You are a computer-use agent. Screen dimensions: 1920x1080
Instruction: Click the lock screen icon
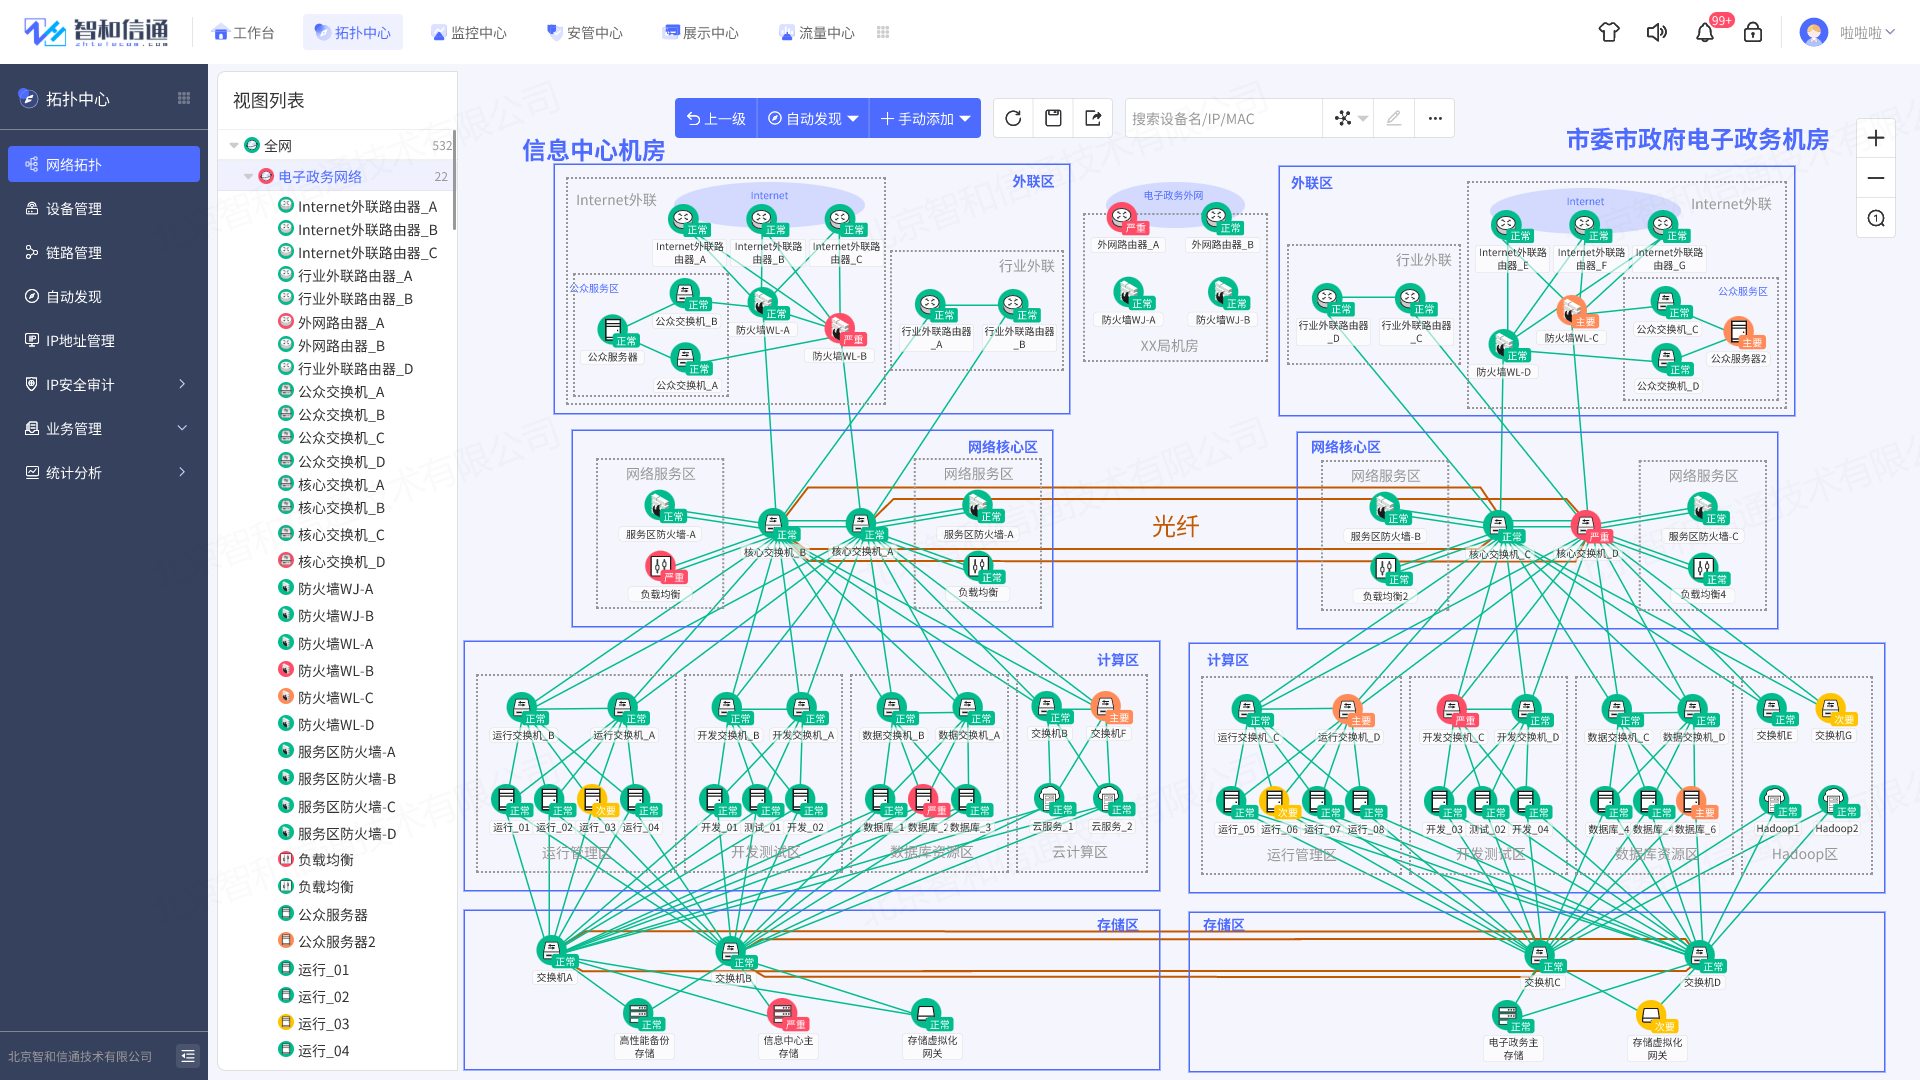click(1753, 33)
